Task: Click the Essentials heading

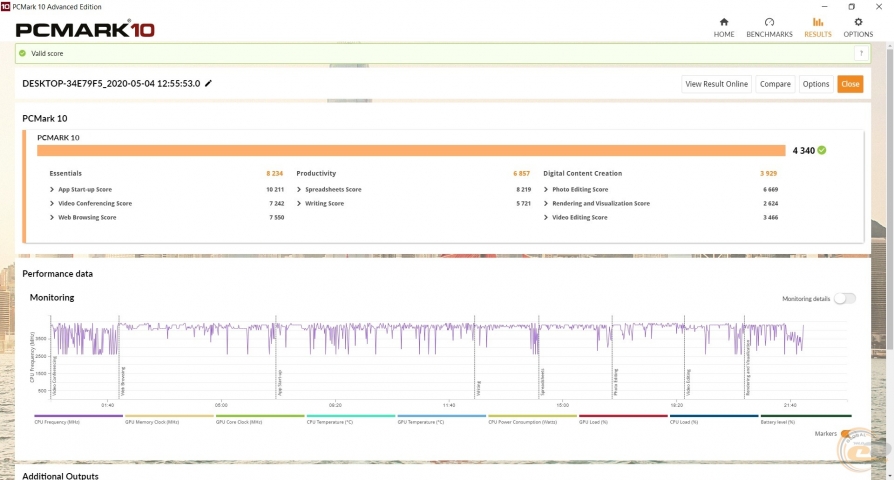Action: point(66,173)
